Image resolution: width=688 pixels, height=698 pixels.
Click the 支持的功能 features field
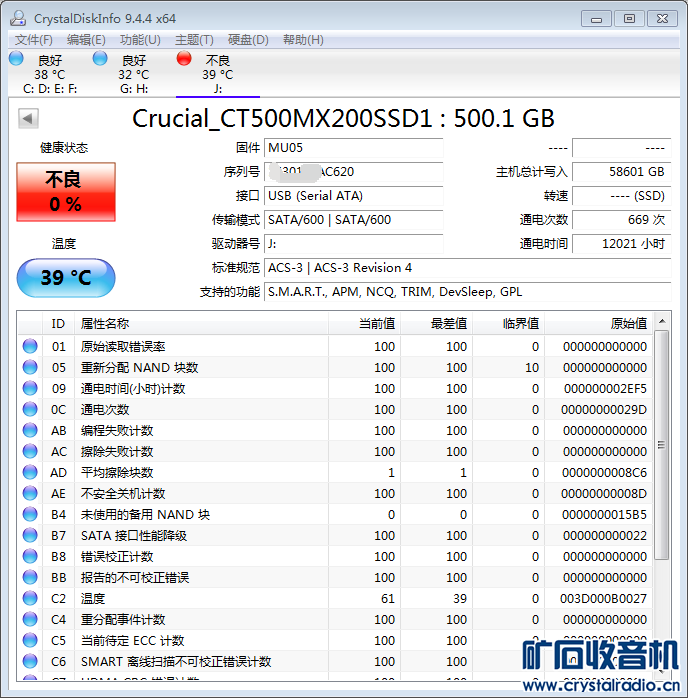pos(468,292)
